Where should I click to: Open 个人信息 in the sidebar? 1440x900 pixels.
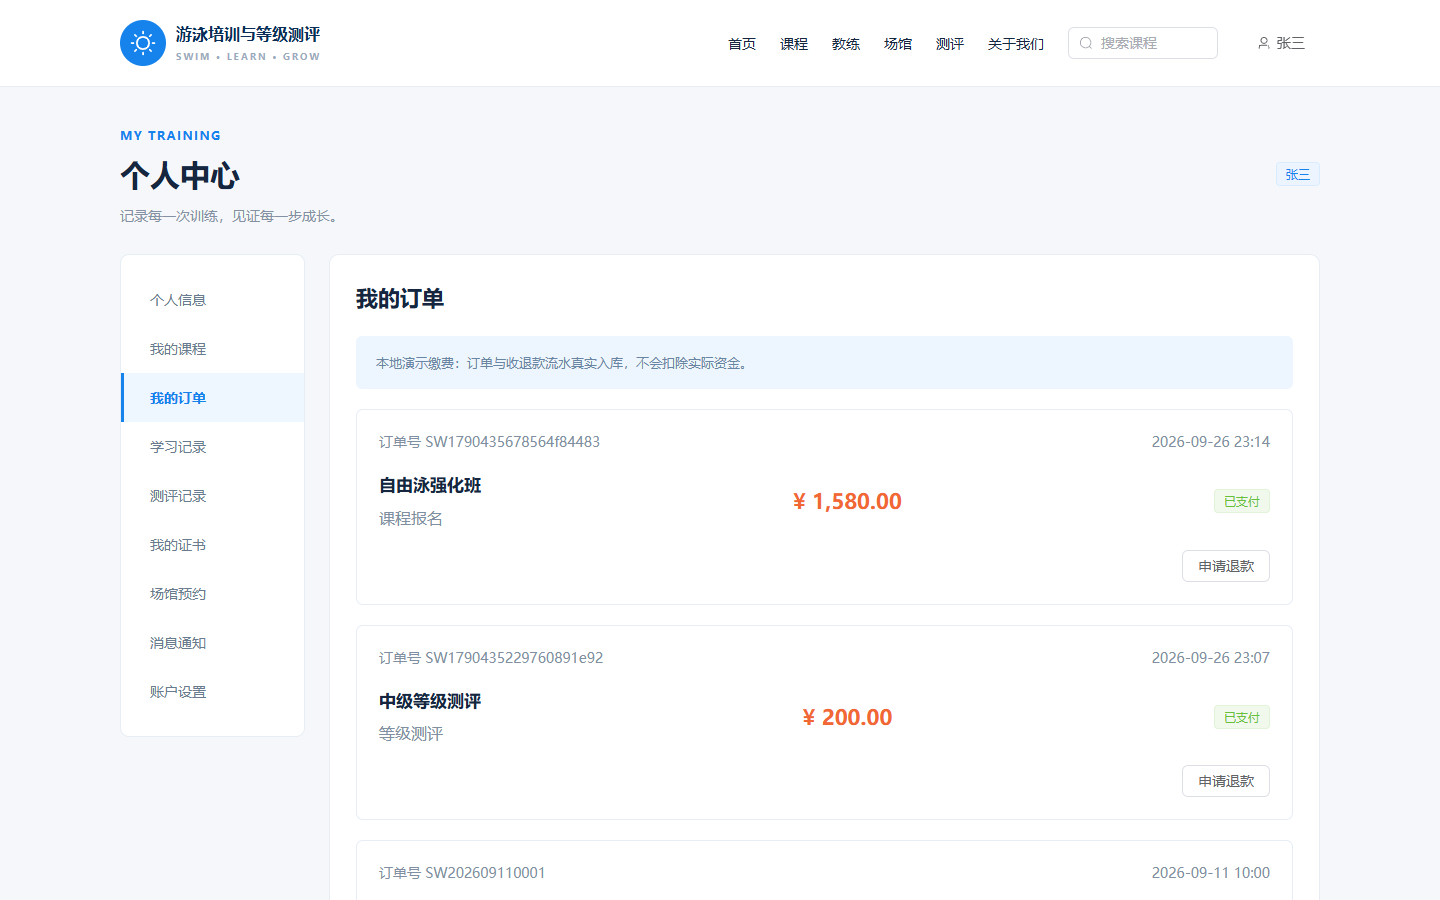click(213, 300)
